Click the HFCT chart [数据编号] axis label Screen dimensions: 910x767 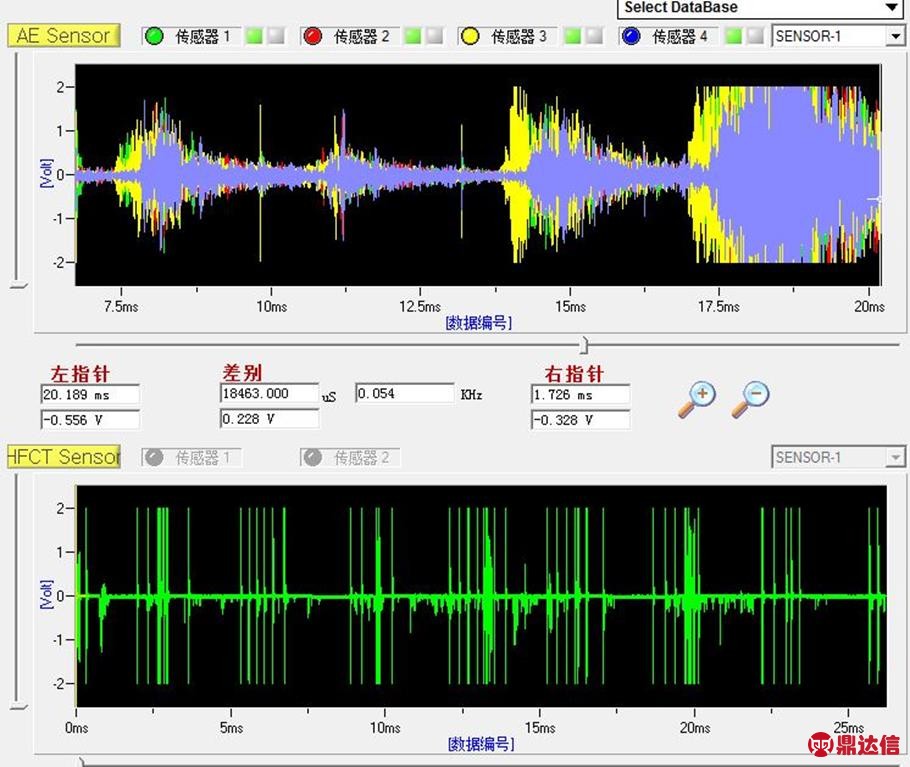tap(481, 743)
